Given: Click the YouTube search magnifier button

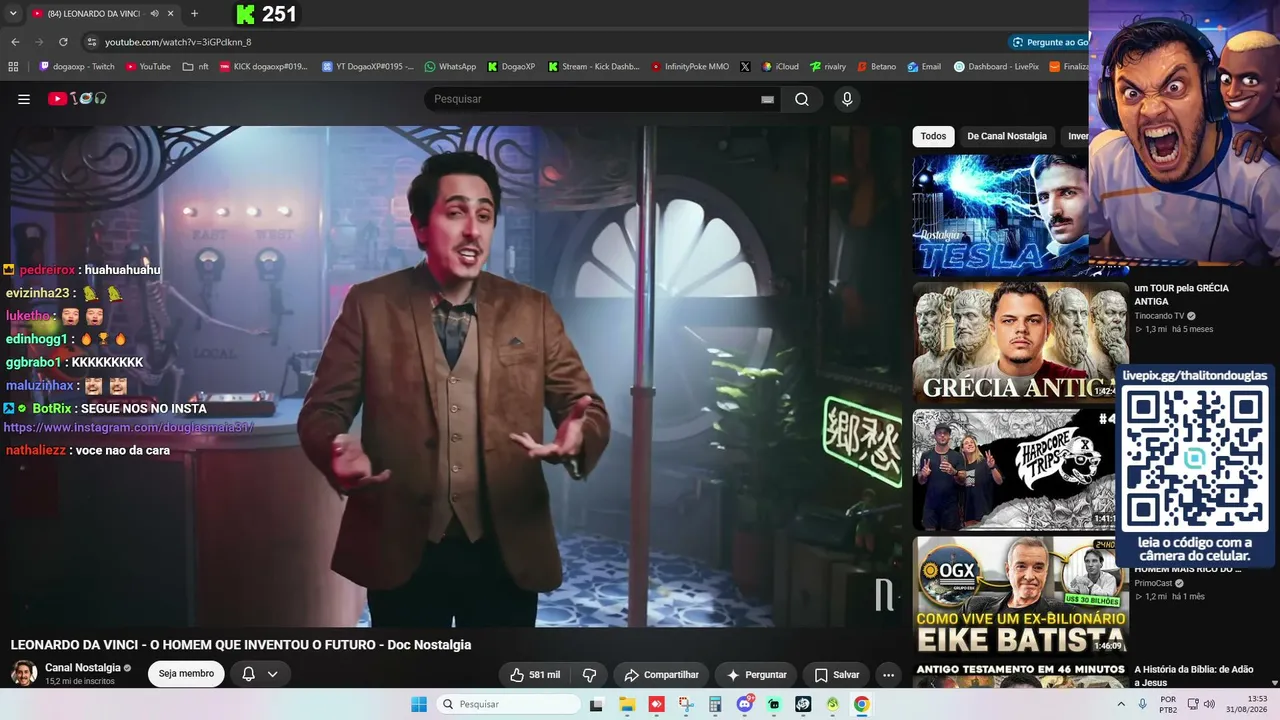Looking at the screenshot, I should (x=802, y=99).
